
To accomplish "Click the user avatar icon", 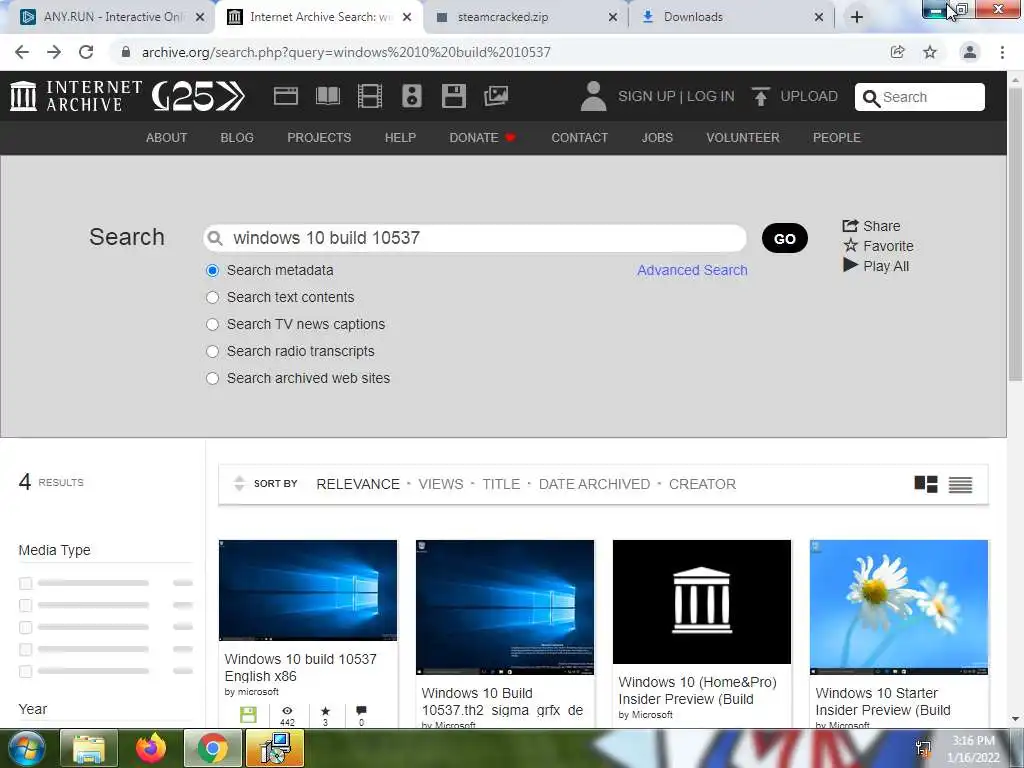I will point(593,96).
